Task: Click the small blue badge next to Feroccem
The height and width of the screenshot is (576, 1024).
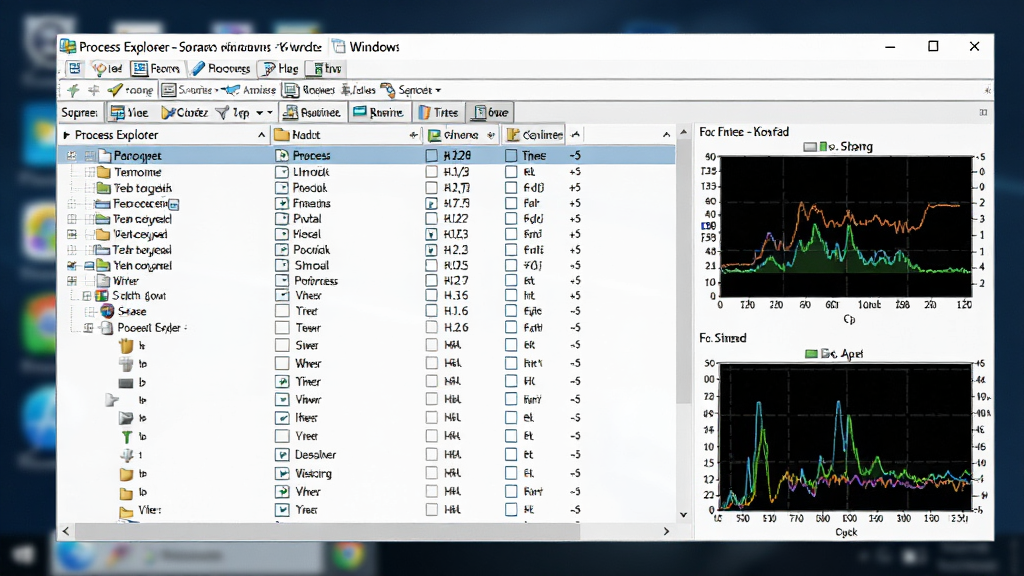Action: [x=174, y=204]
